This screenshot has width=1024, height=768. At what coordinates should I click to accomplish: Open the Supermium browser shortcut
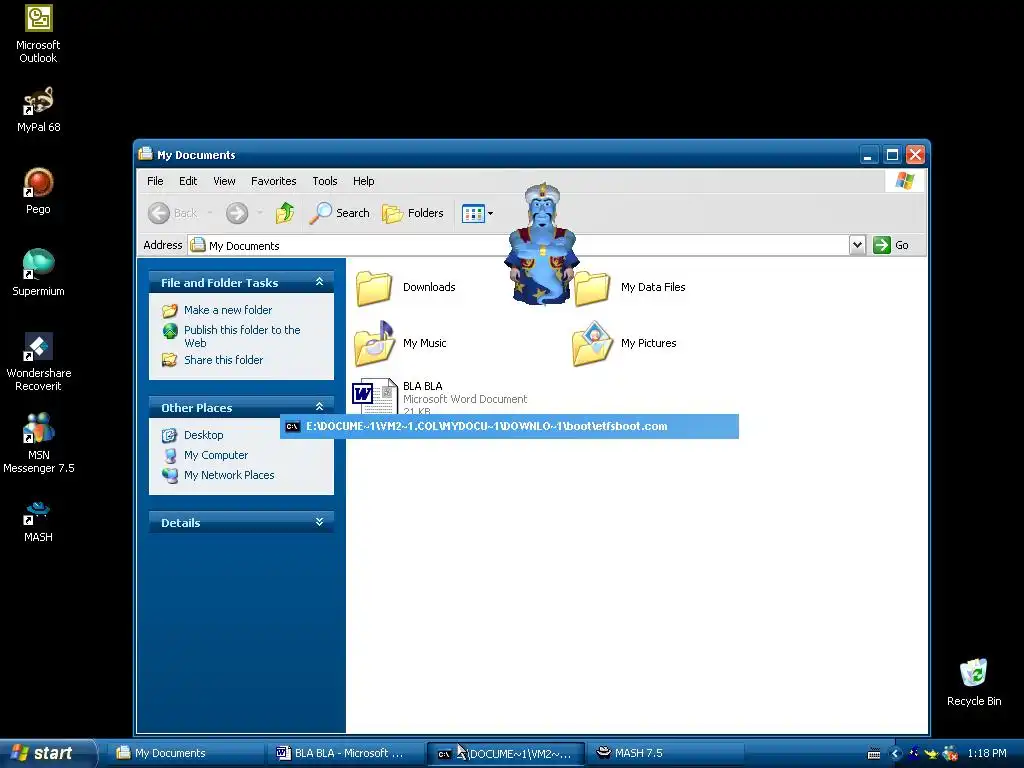coord(38,273)
